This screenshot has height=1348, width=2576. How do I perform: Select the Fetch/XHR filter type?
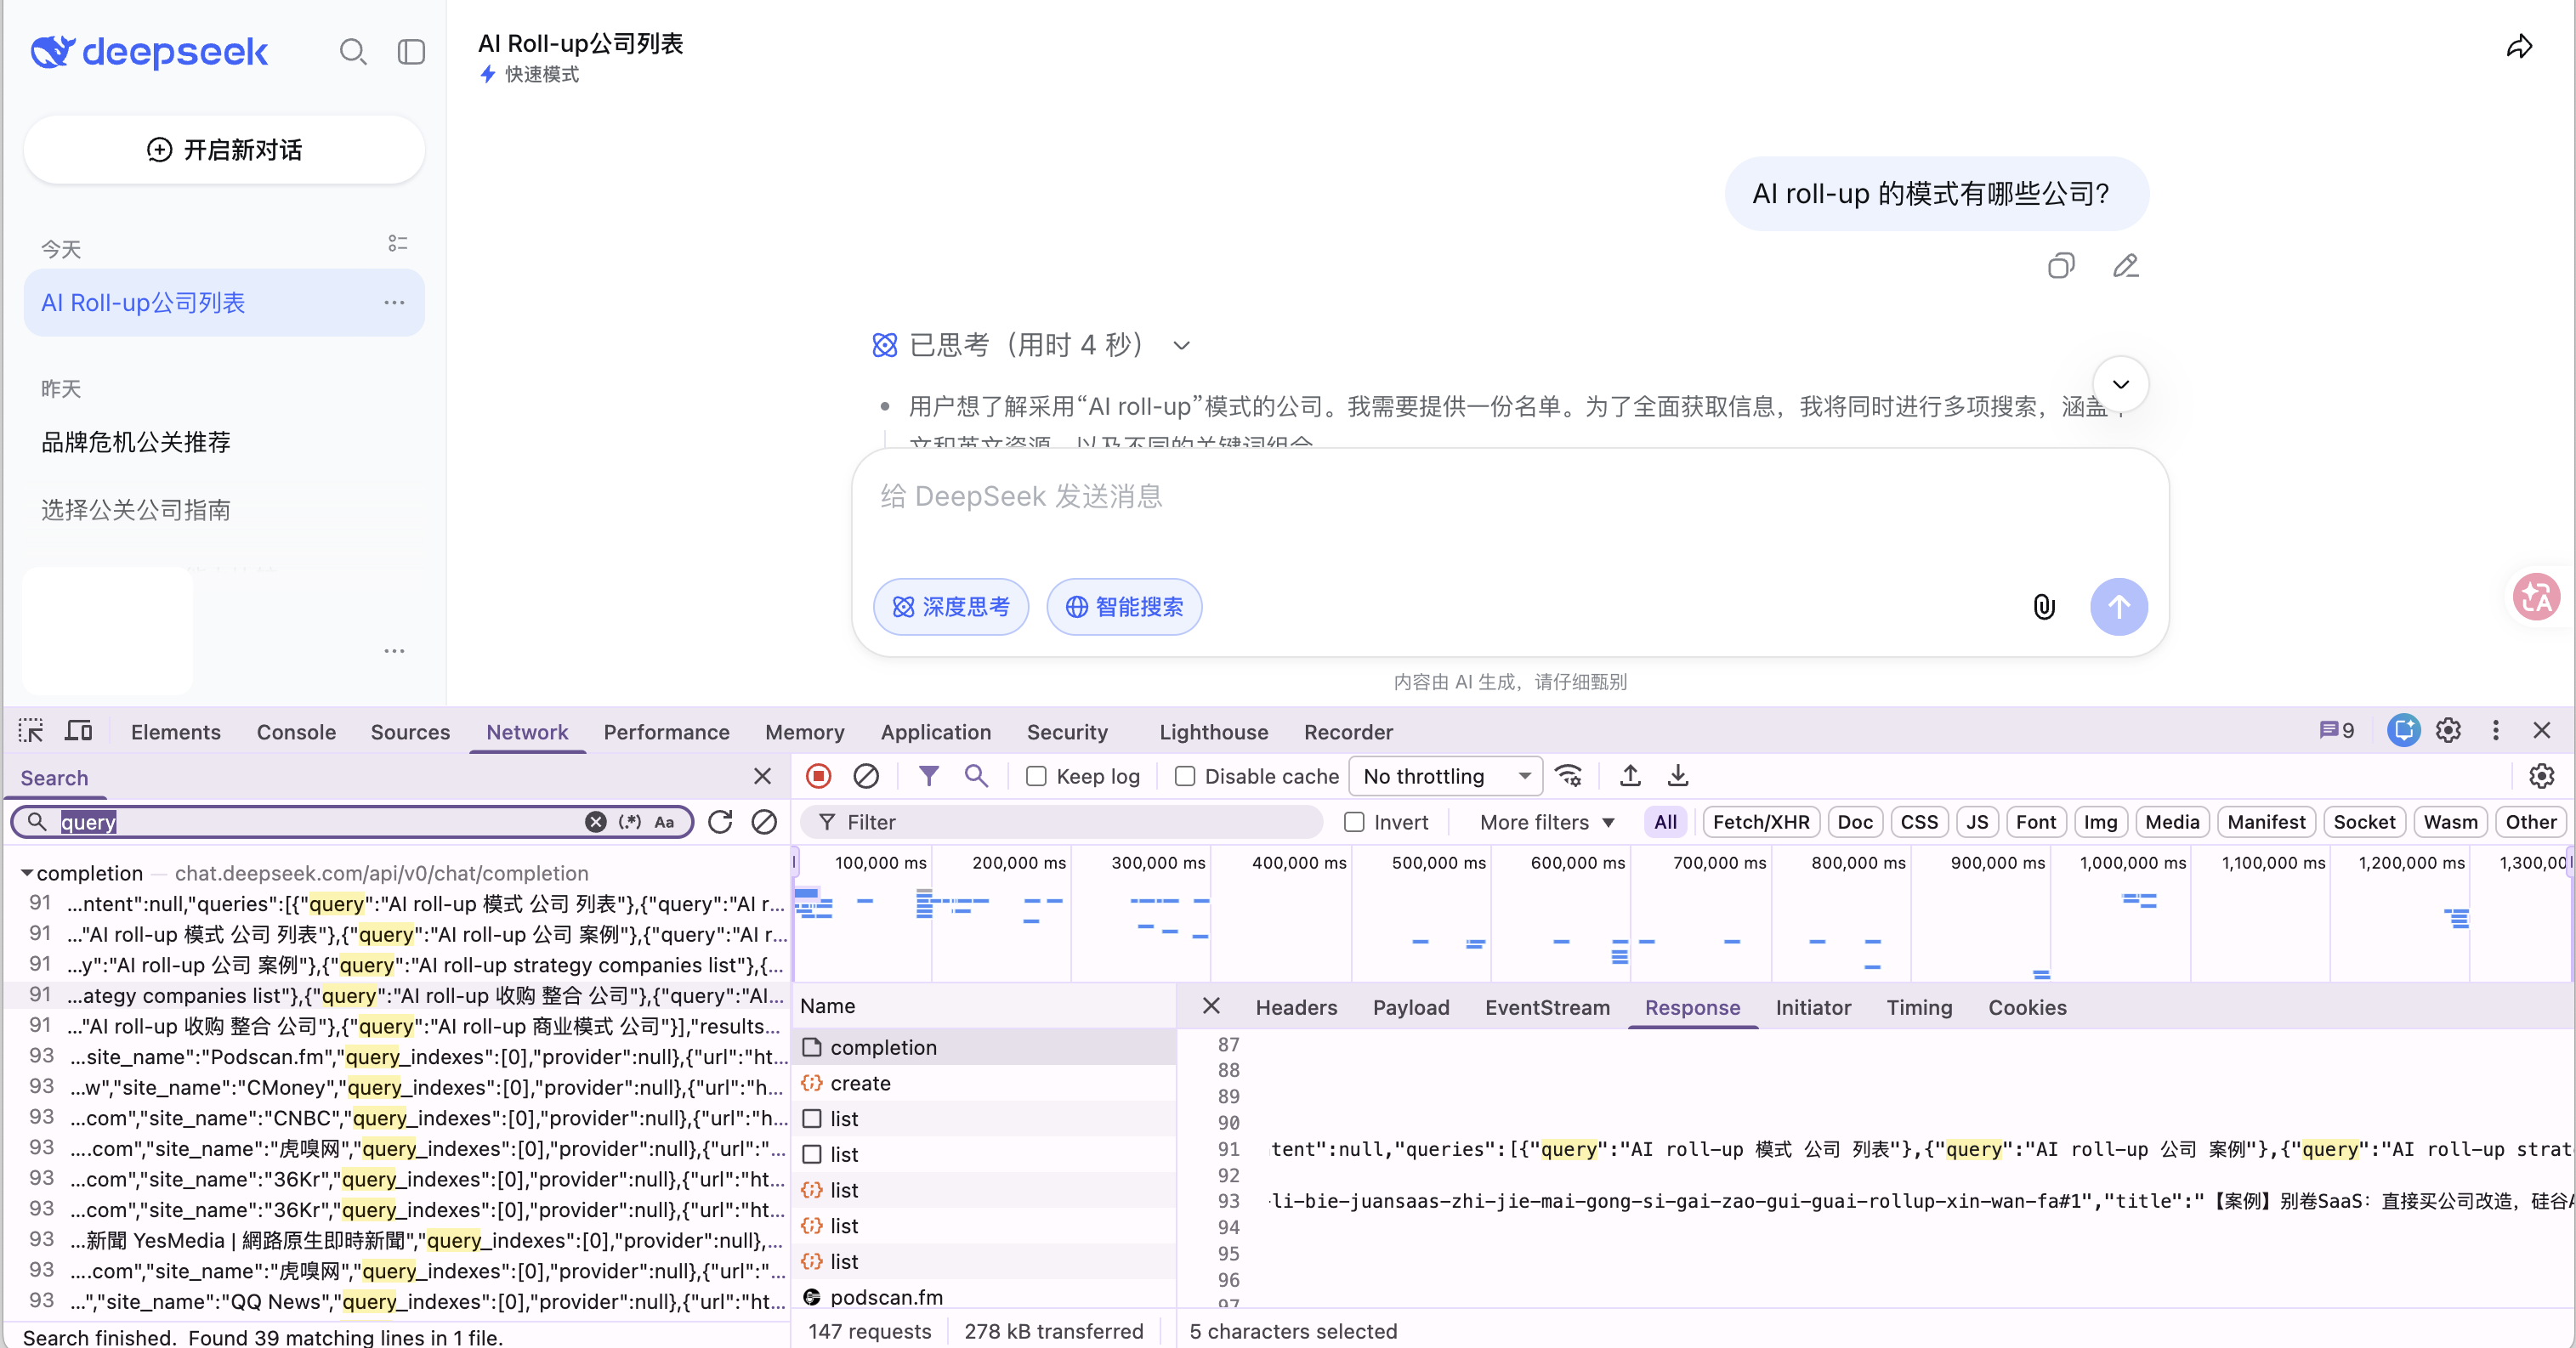pos(1761,823)
